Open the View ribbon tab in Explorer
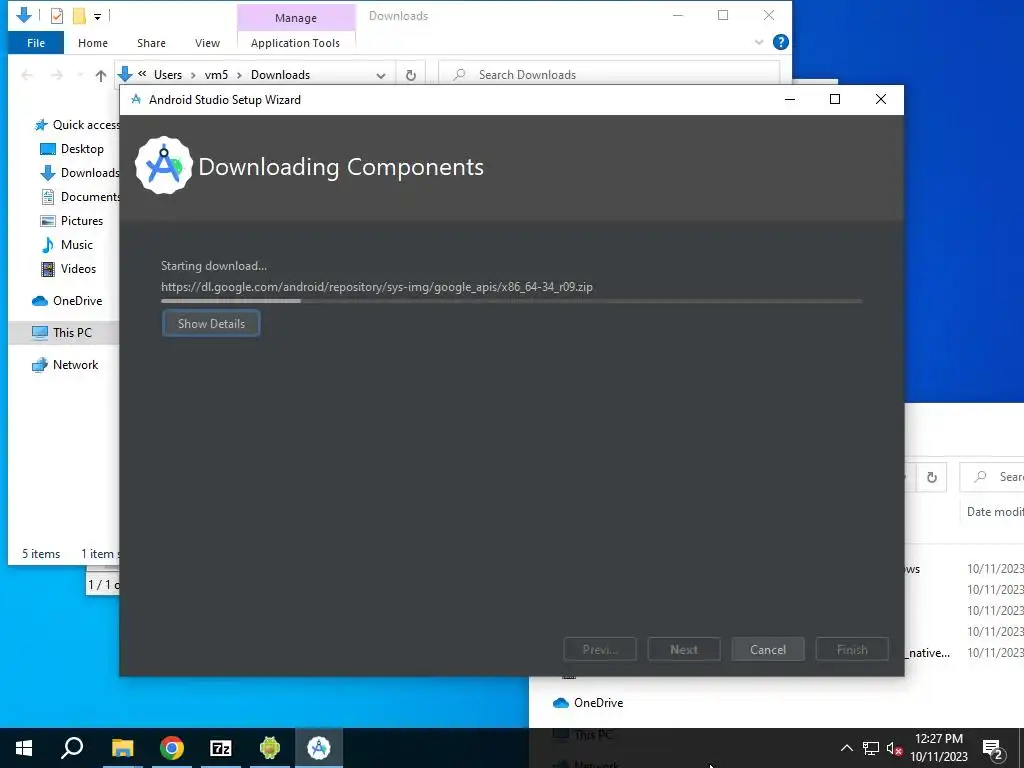The image size is (1024, 768). (x=207, y=43)
